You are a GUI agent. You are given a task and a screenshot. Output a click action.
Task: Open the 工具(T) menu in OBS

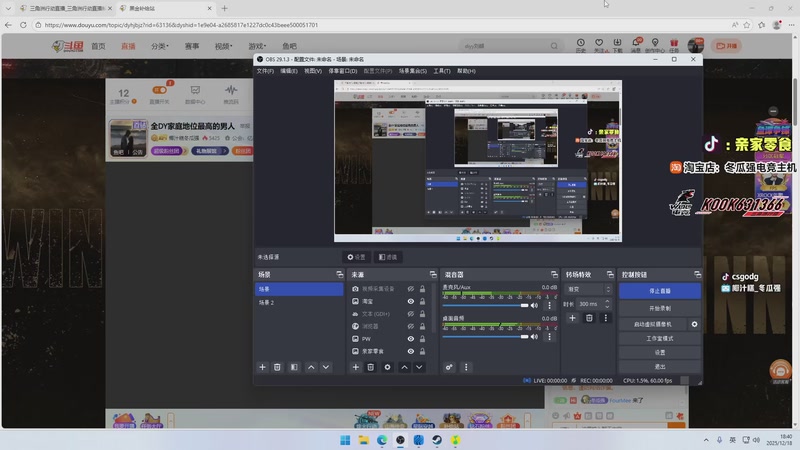442,71
